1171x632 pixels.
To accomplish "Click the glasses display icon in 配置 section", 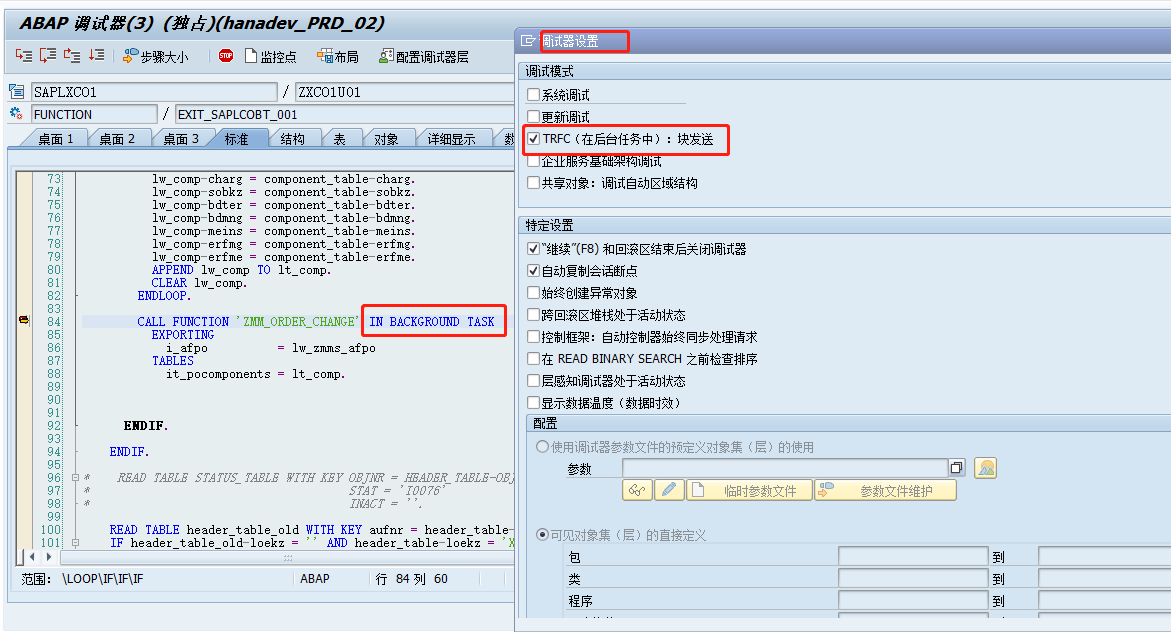I will pos(638,490).
